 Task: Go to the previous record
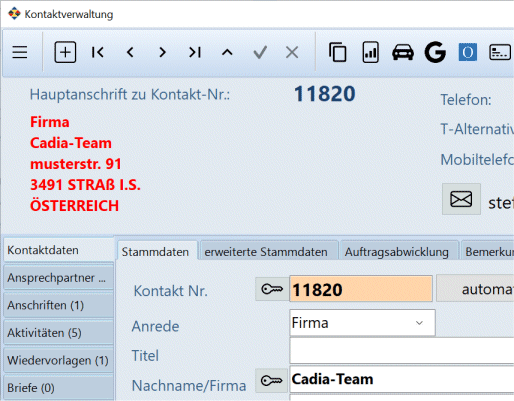point(130,52)
